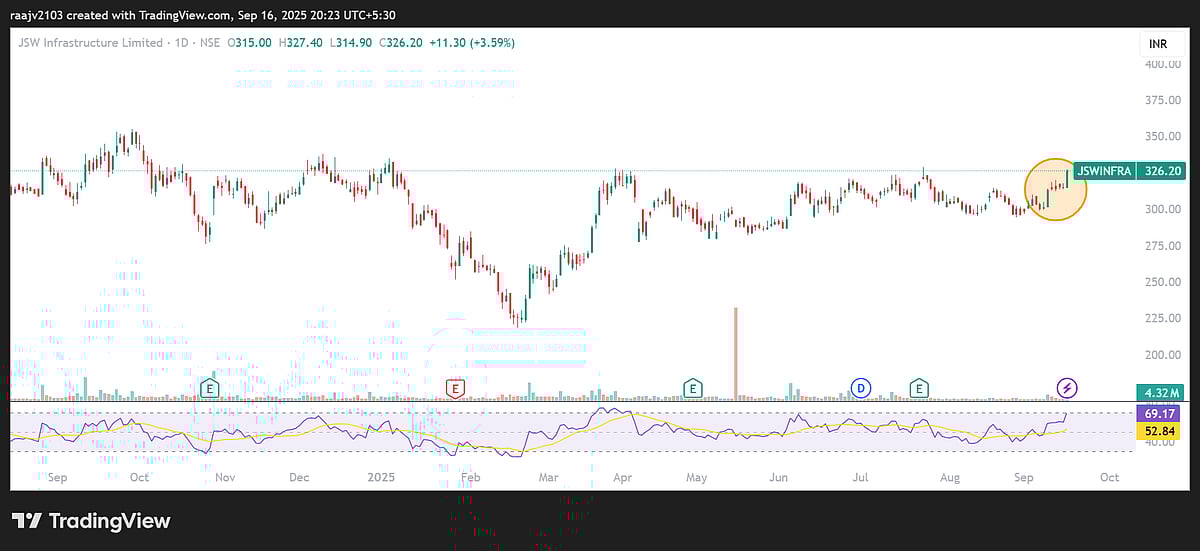Click the tallest volume bar in May

click(x=736, y=354)
